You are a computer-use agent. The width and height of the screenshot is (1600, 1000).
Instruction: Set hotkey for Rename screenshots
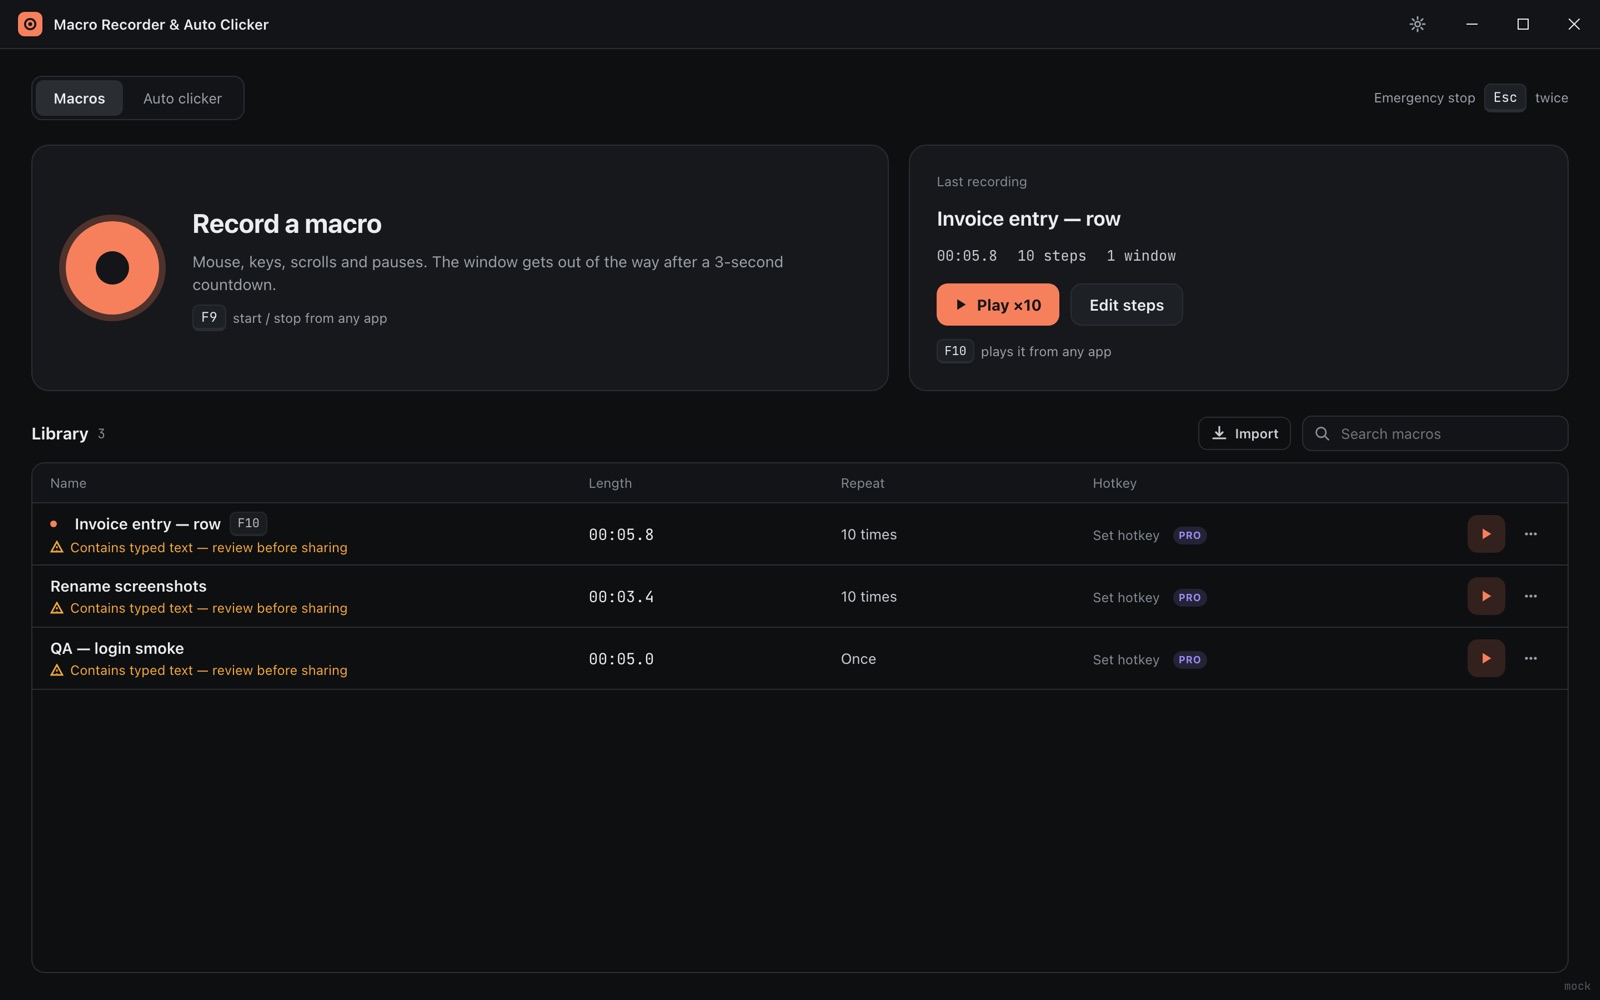(1126, 597)
